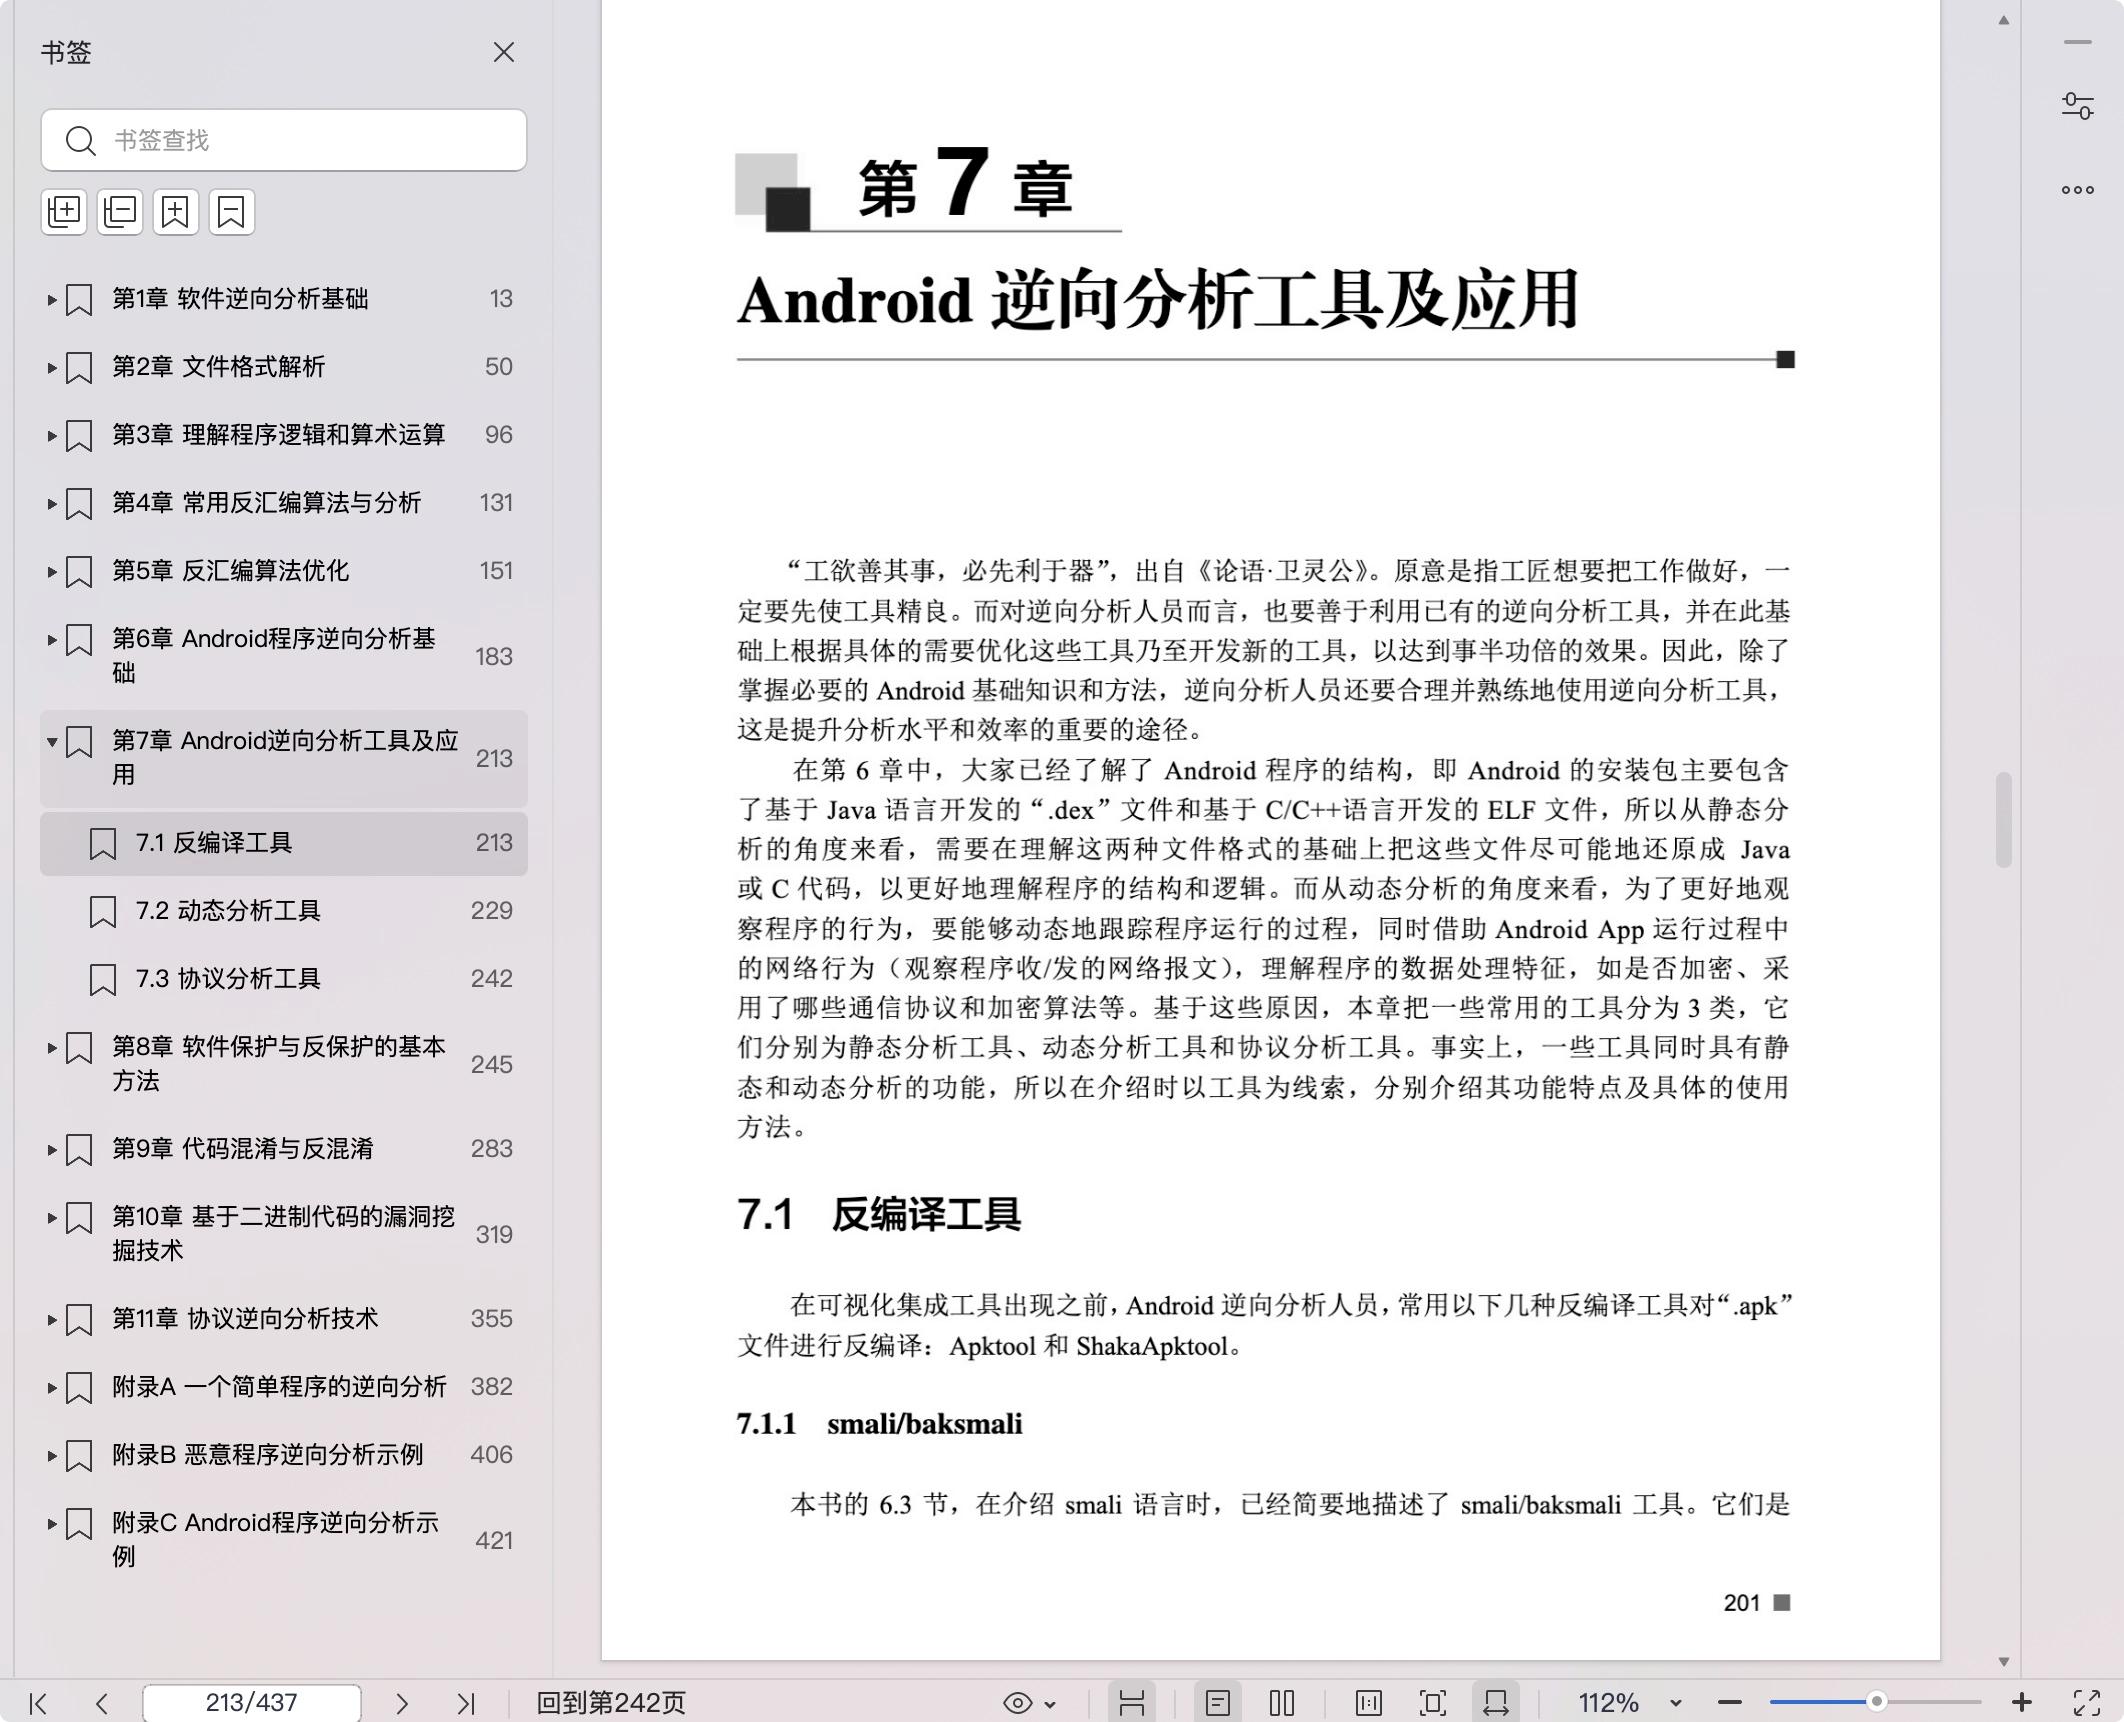Jump to 第11章 协议逆向分析技术
The width and height of the screenshot is (2124, 1722).
pyautogui.click(x=245, y=1319)
